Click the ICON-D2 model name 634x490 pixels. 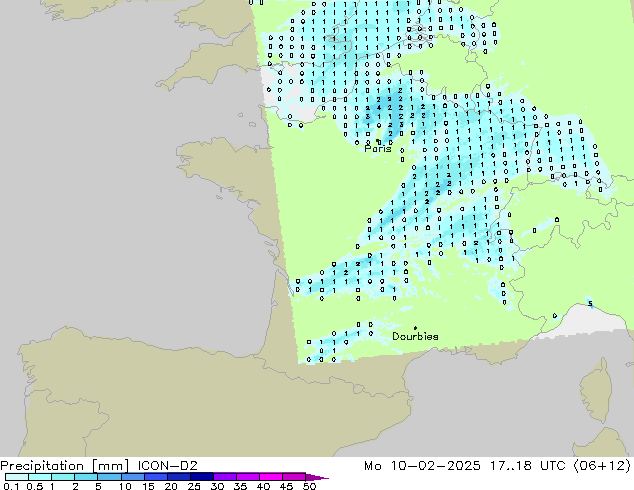tap(167, 466)
